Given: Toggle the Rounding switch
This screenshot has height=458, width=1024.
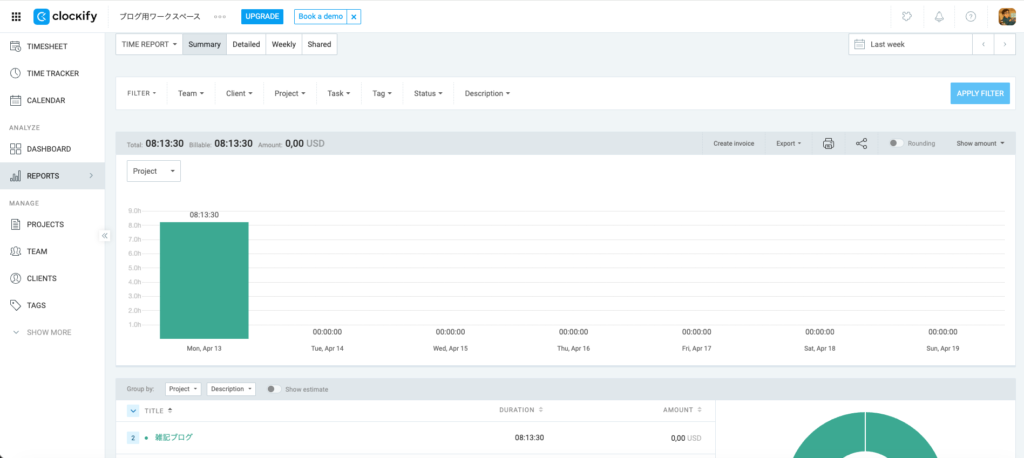Looking at the screenshot, I should (896, 144).
